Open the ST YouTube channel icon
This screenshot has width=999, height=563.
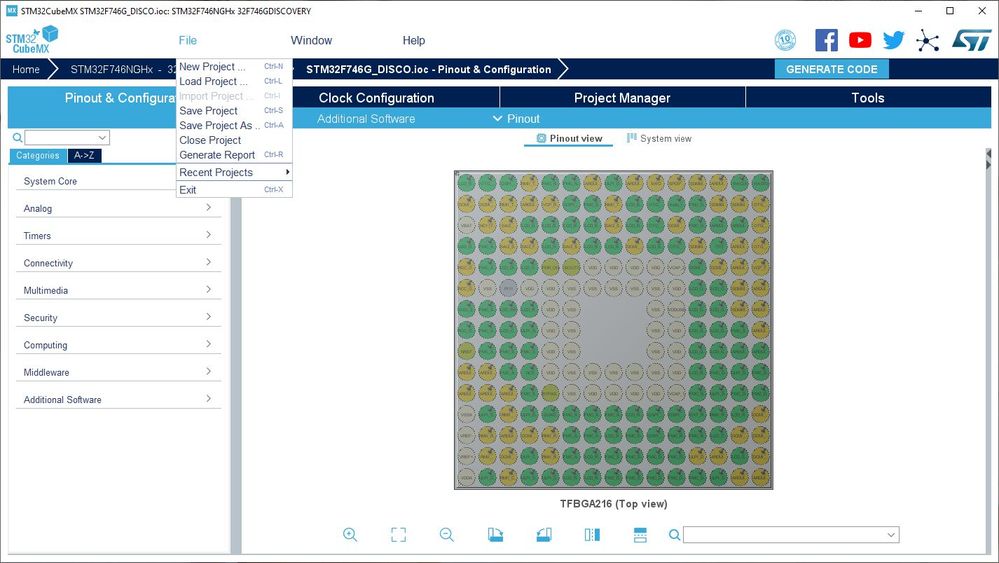[860, 40]
